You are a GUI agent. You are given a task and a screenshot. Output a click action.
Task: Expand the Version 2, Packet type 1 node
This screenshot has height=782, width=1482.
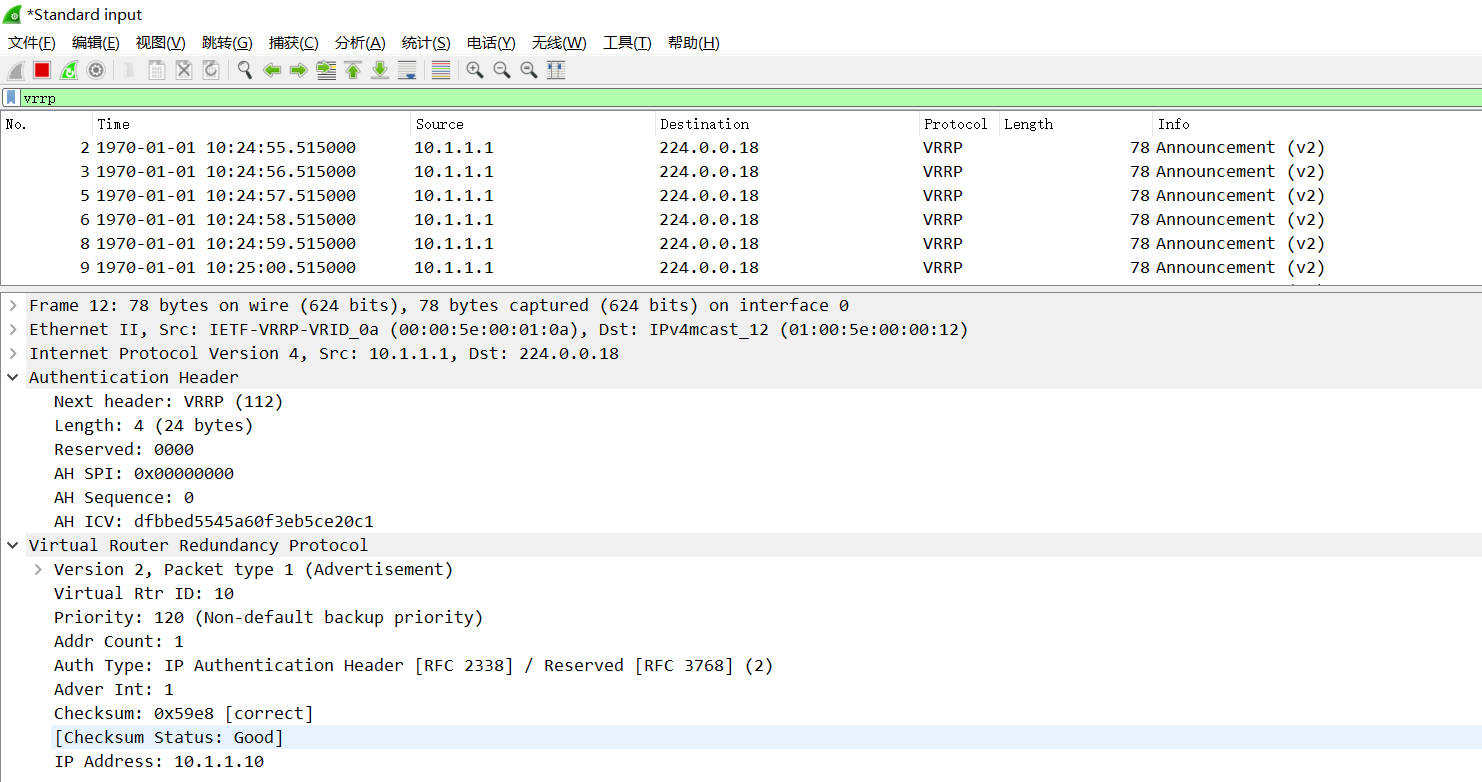[x=38, y=569]
